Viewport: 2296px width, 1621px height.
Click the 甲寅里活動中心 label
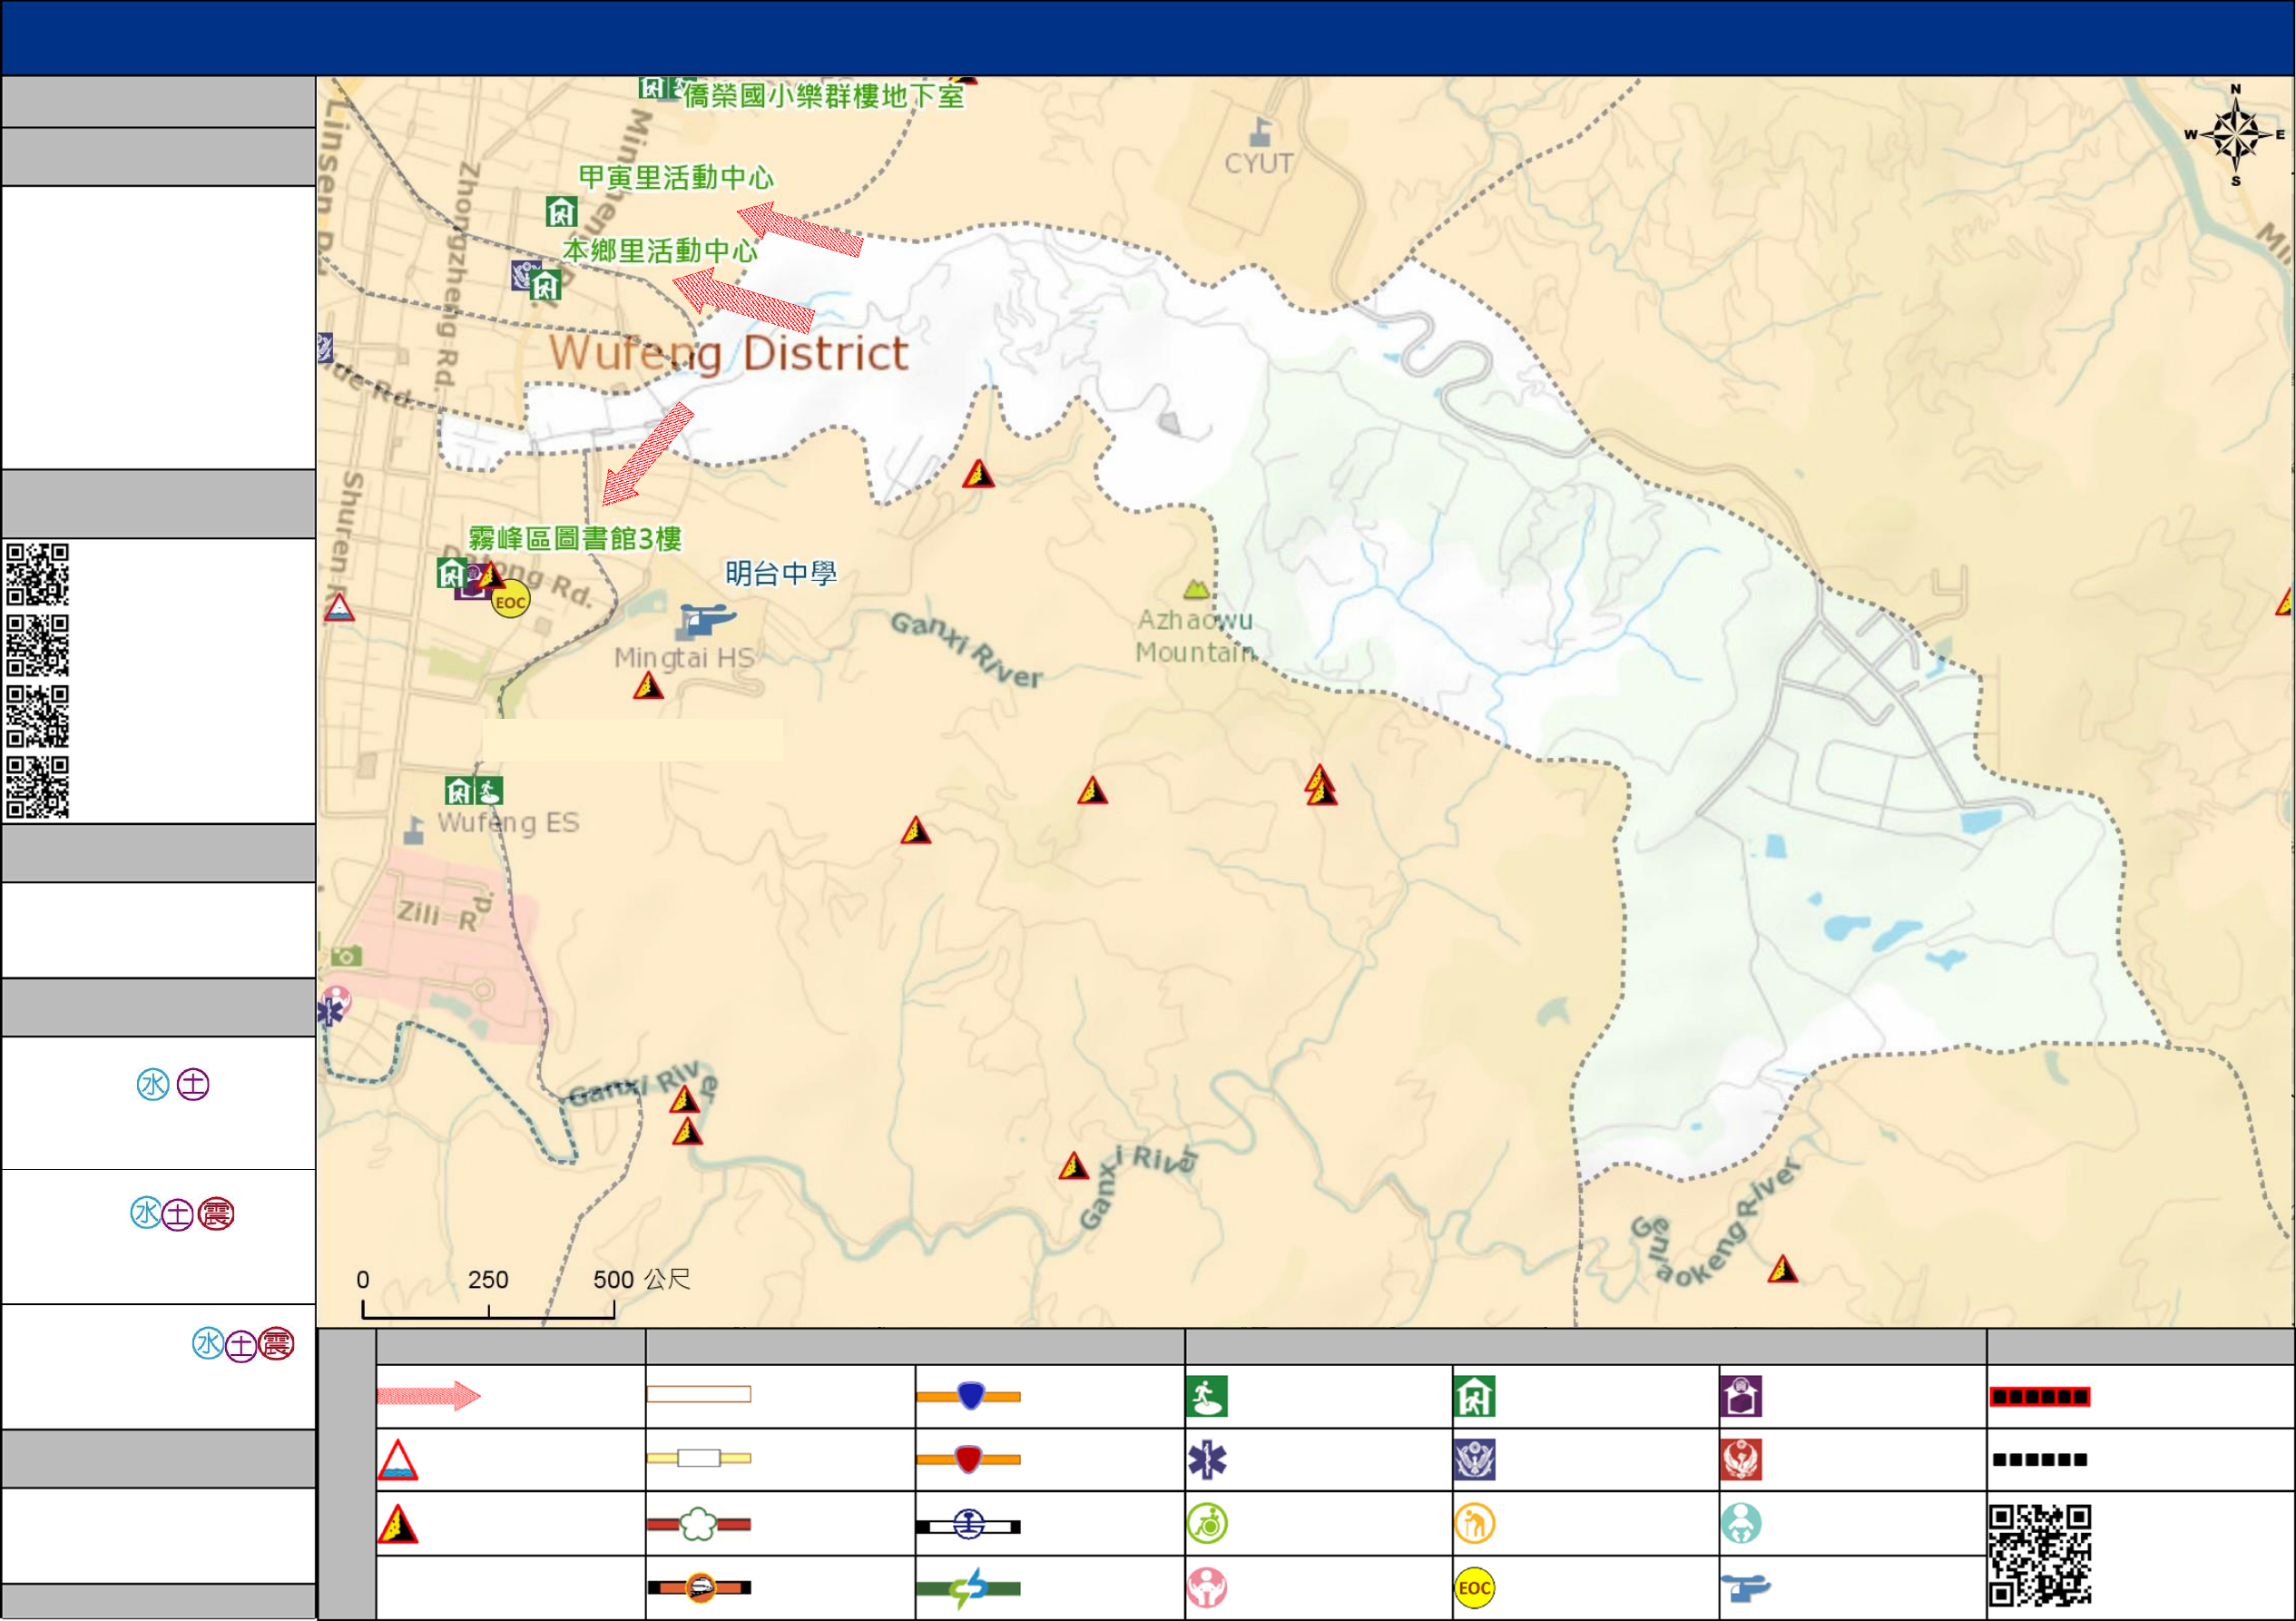click(676, 177)
